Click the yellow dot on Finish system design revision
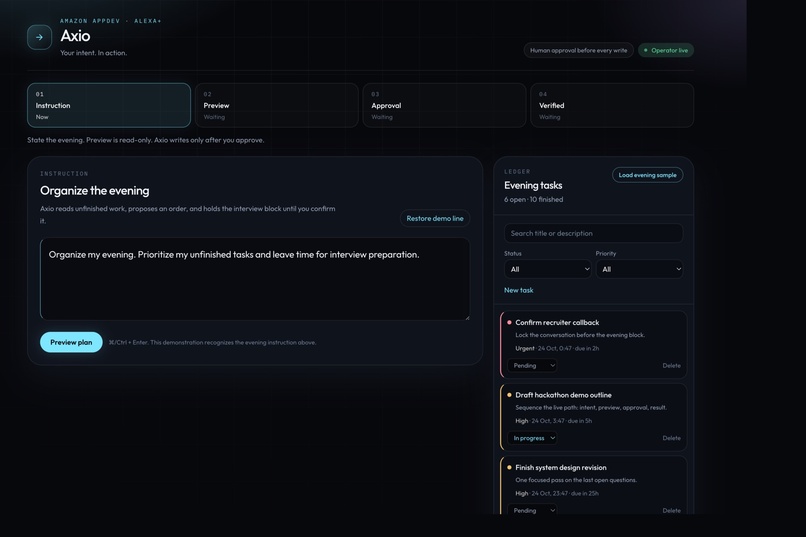Image resolution: width=806 pixels, height=537 pixels. pyautogui.click(x=509, y=468)
